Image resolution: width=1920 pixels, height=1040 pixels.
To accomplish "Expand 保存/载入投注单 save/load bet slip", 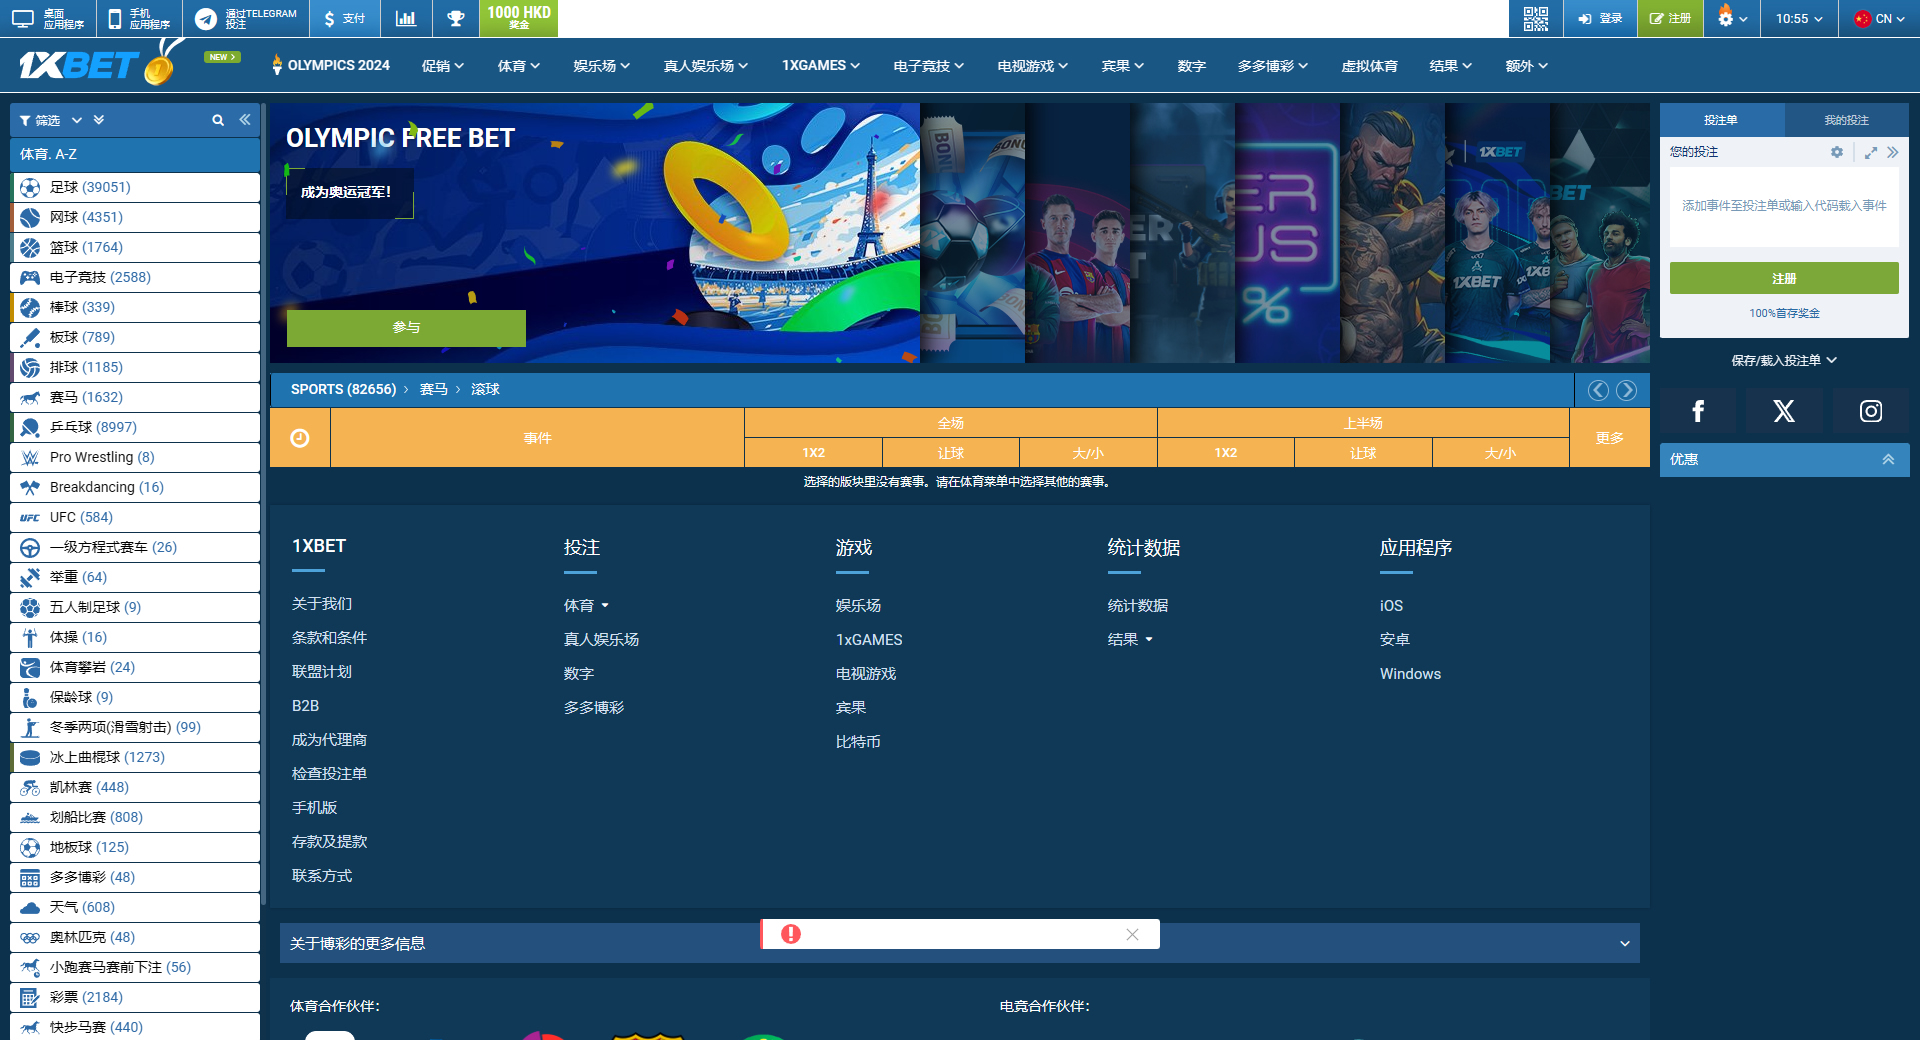I will tap(1784, 360).
